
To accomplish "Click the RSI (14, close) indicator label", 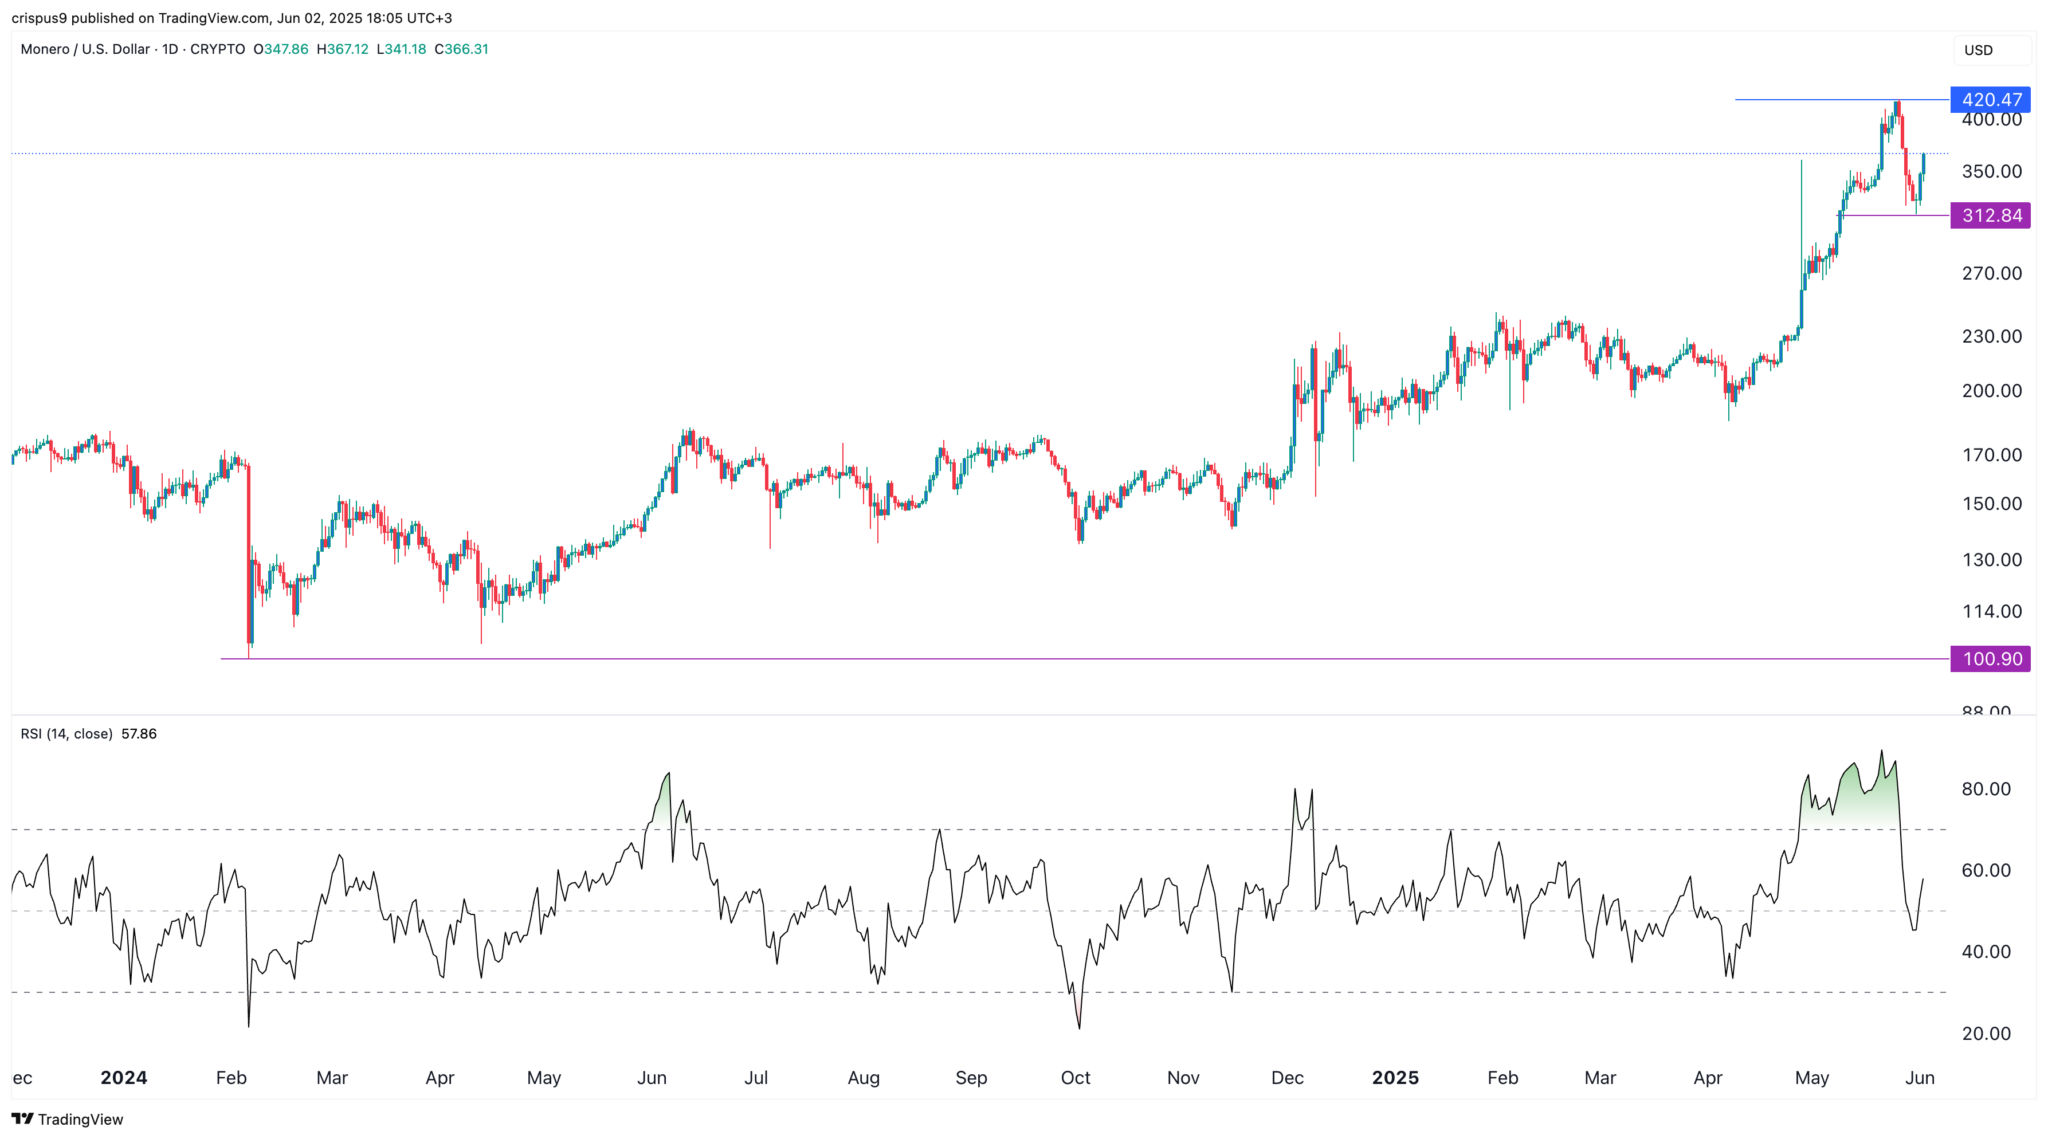I will click(66, 734).
